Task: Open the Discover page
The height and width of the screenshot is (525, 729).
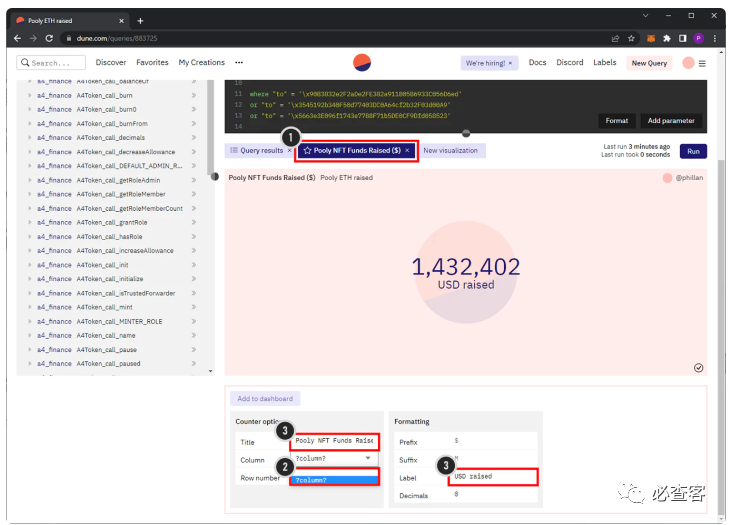Action: [x=111, y=62]
